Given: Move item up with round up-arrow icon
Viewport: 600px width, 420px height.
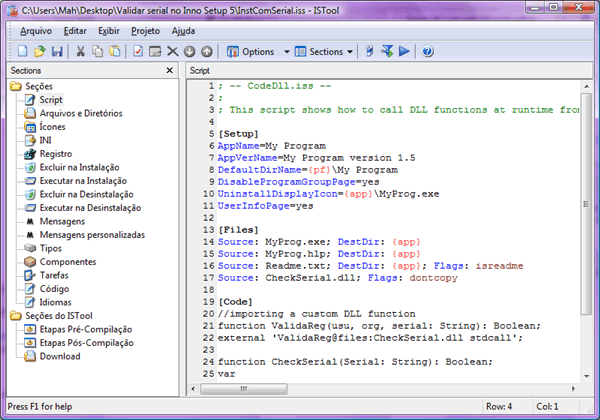Looking at the screenshot, I should coord(207,51).
